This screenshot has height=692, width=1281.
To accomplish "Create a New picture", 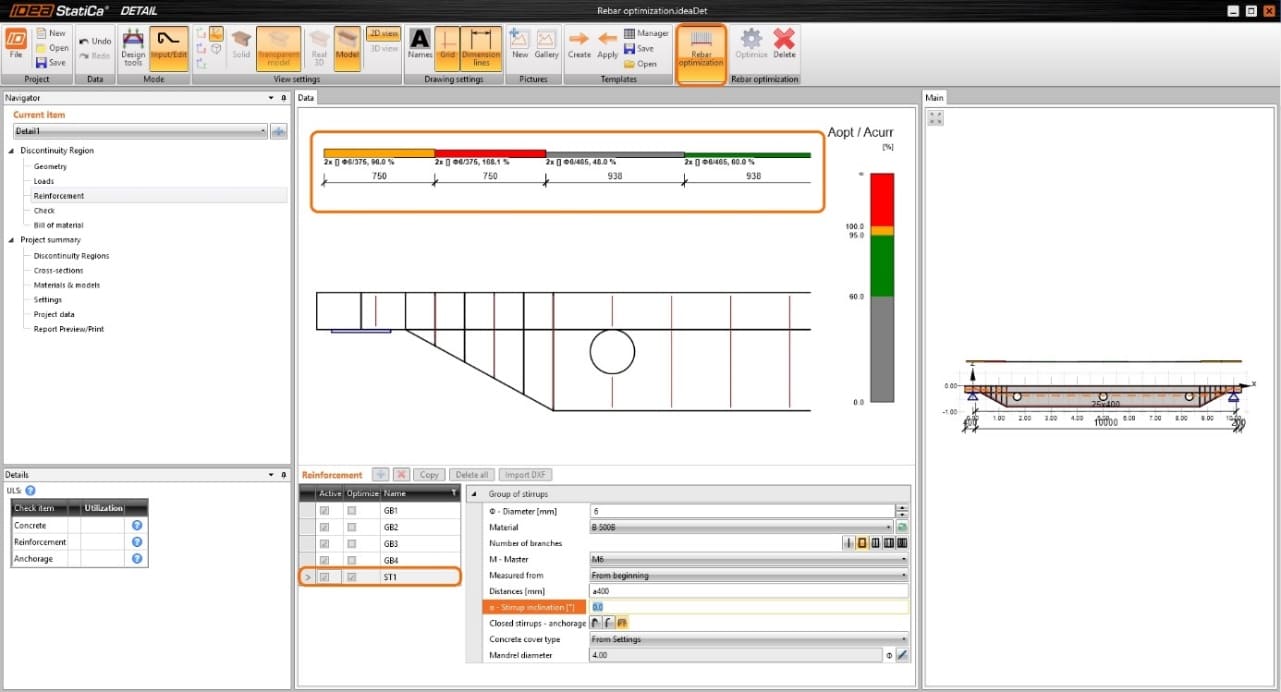I will [x=520, y=46].
